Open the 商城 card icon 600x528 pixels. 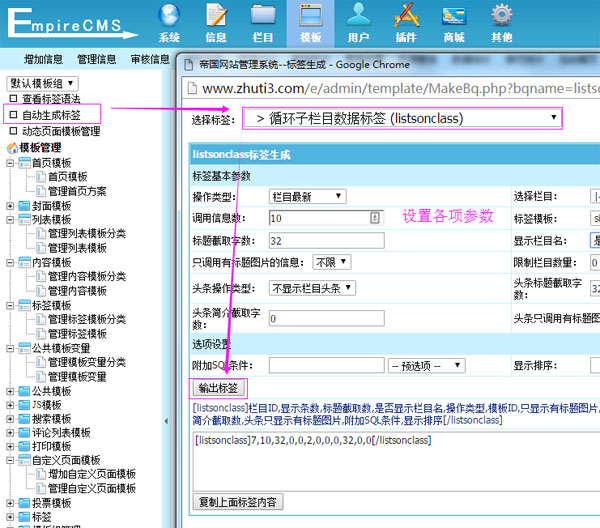tap(454, 16)
